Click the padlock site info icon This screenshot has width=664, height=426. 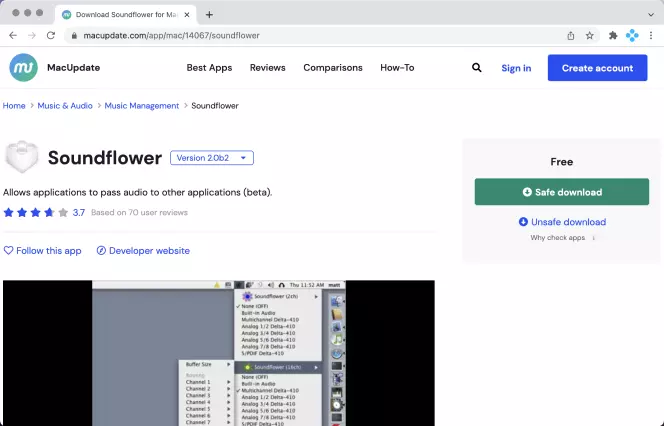coord(74,36)
